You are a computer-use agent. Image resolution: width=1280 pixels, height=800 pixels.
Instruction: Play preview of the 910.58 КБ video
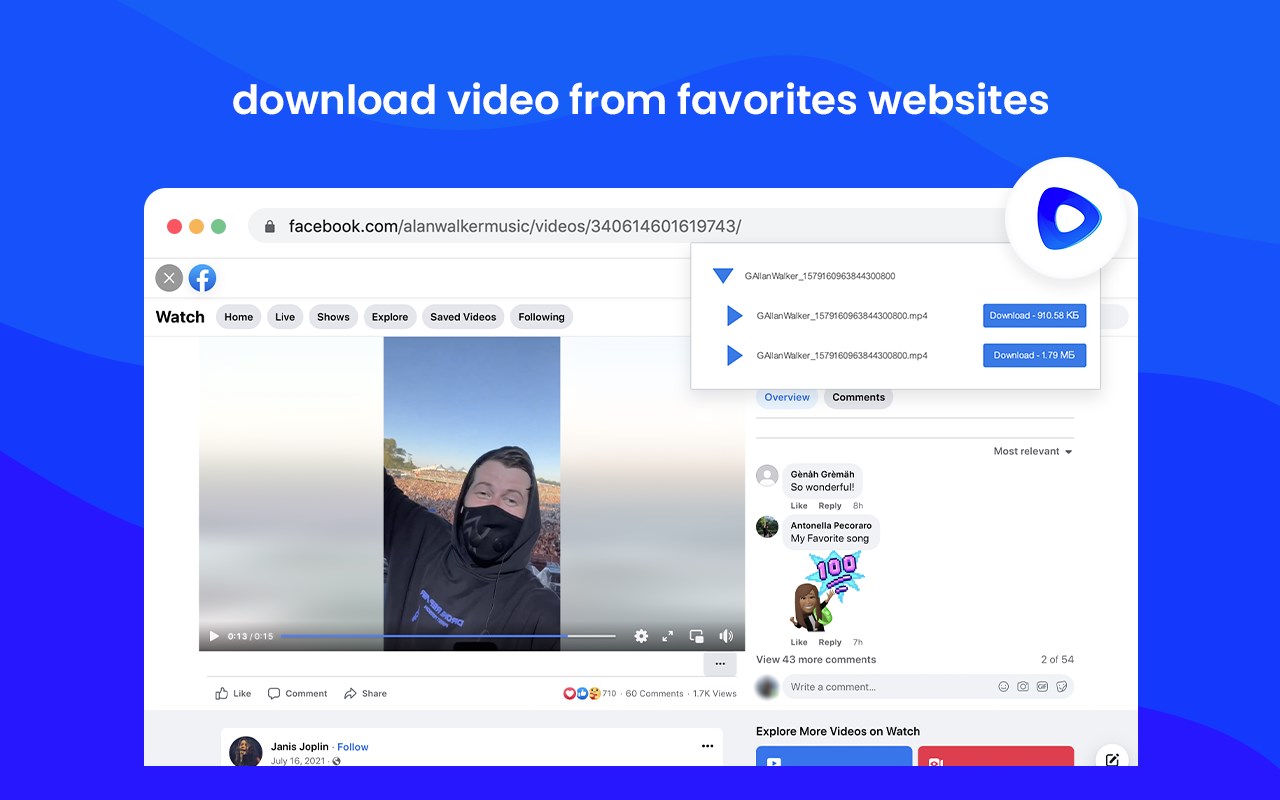735,316
